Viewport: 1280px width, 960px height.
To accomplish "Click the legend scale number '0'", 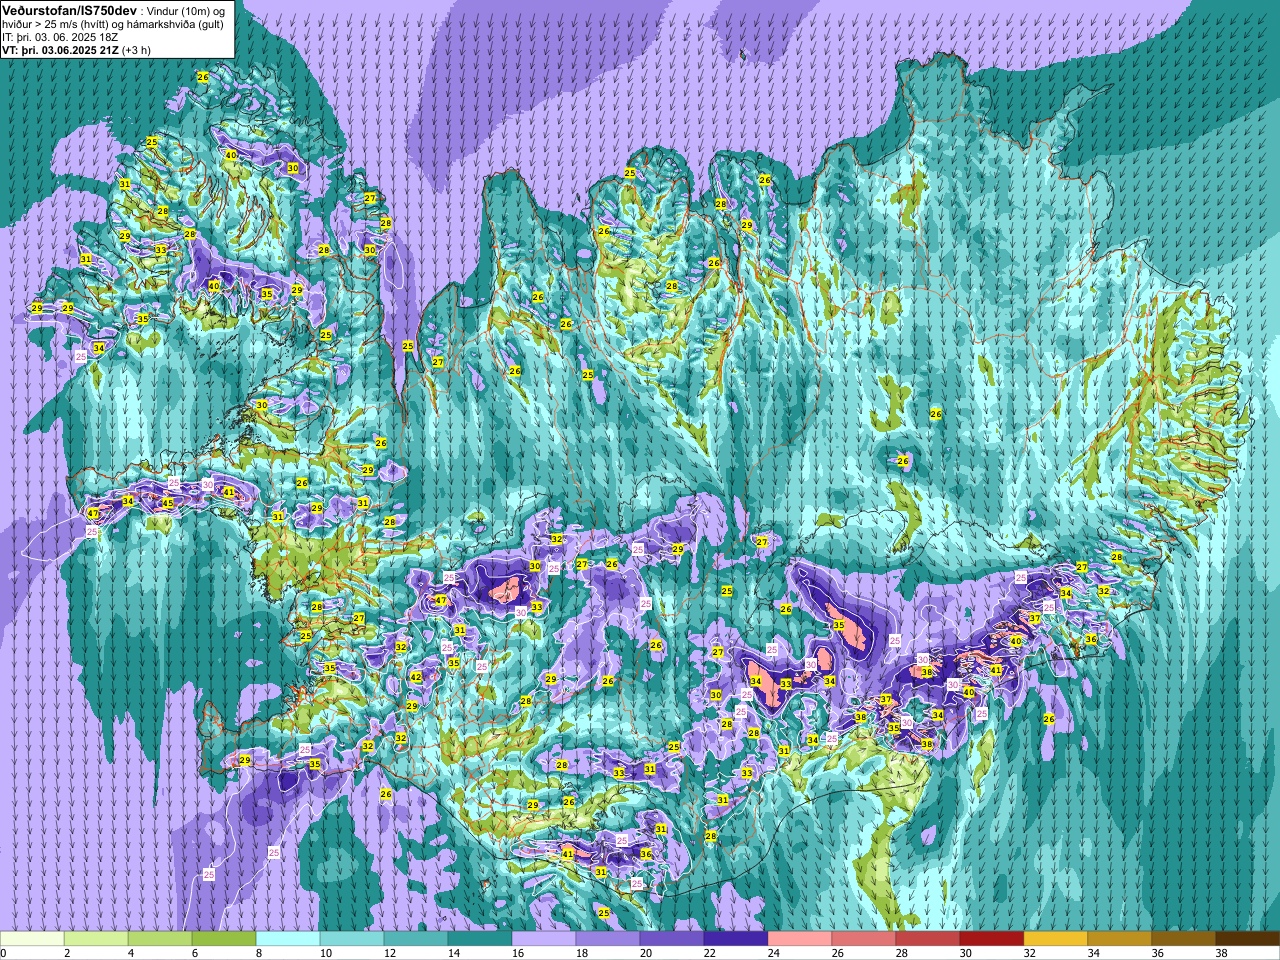I will tap(4, 953).
